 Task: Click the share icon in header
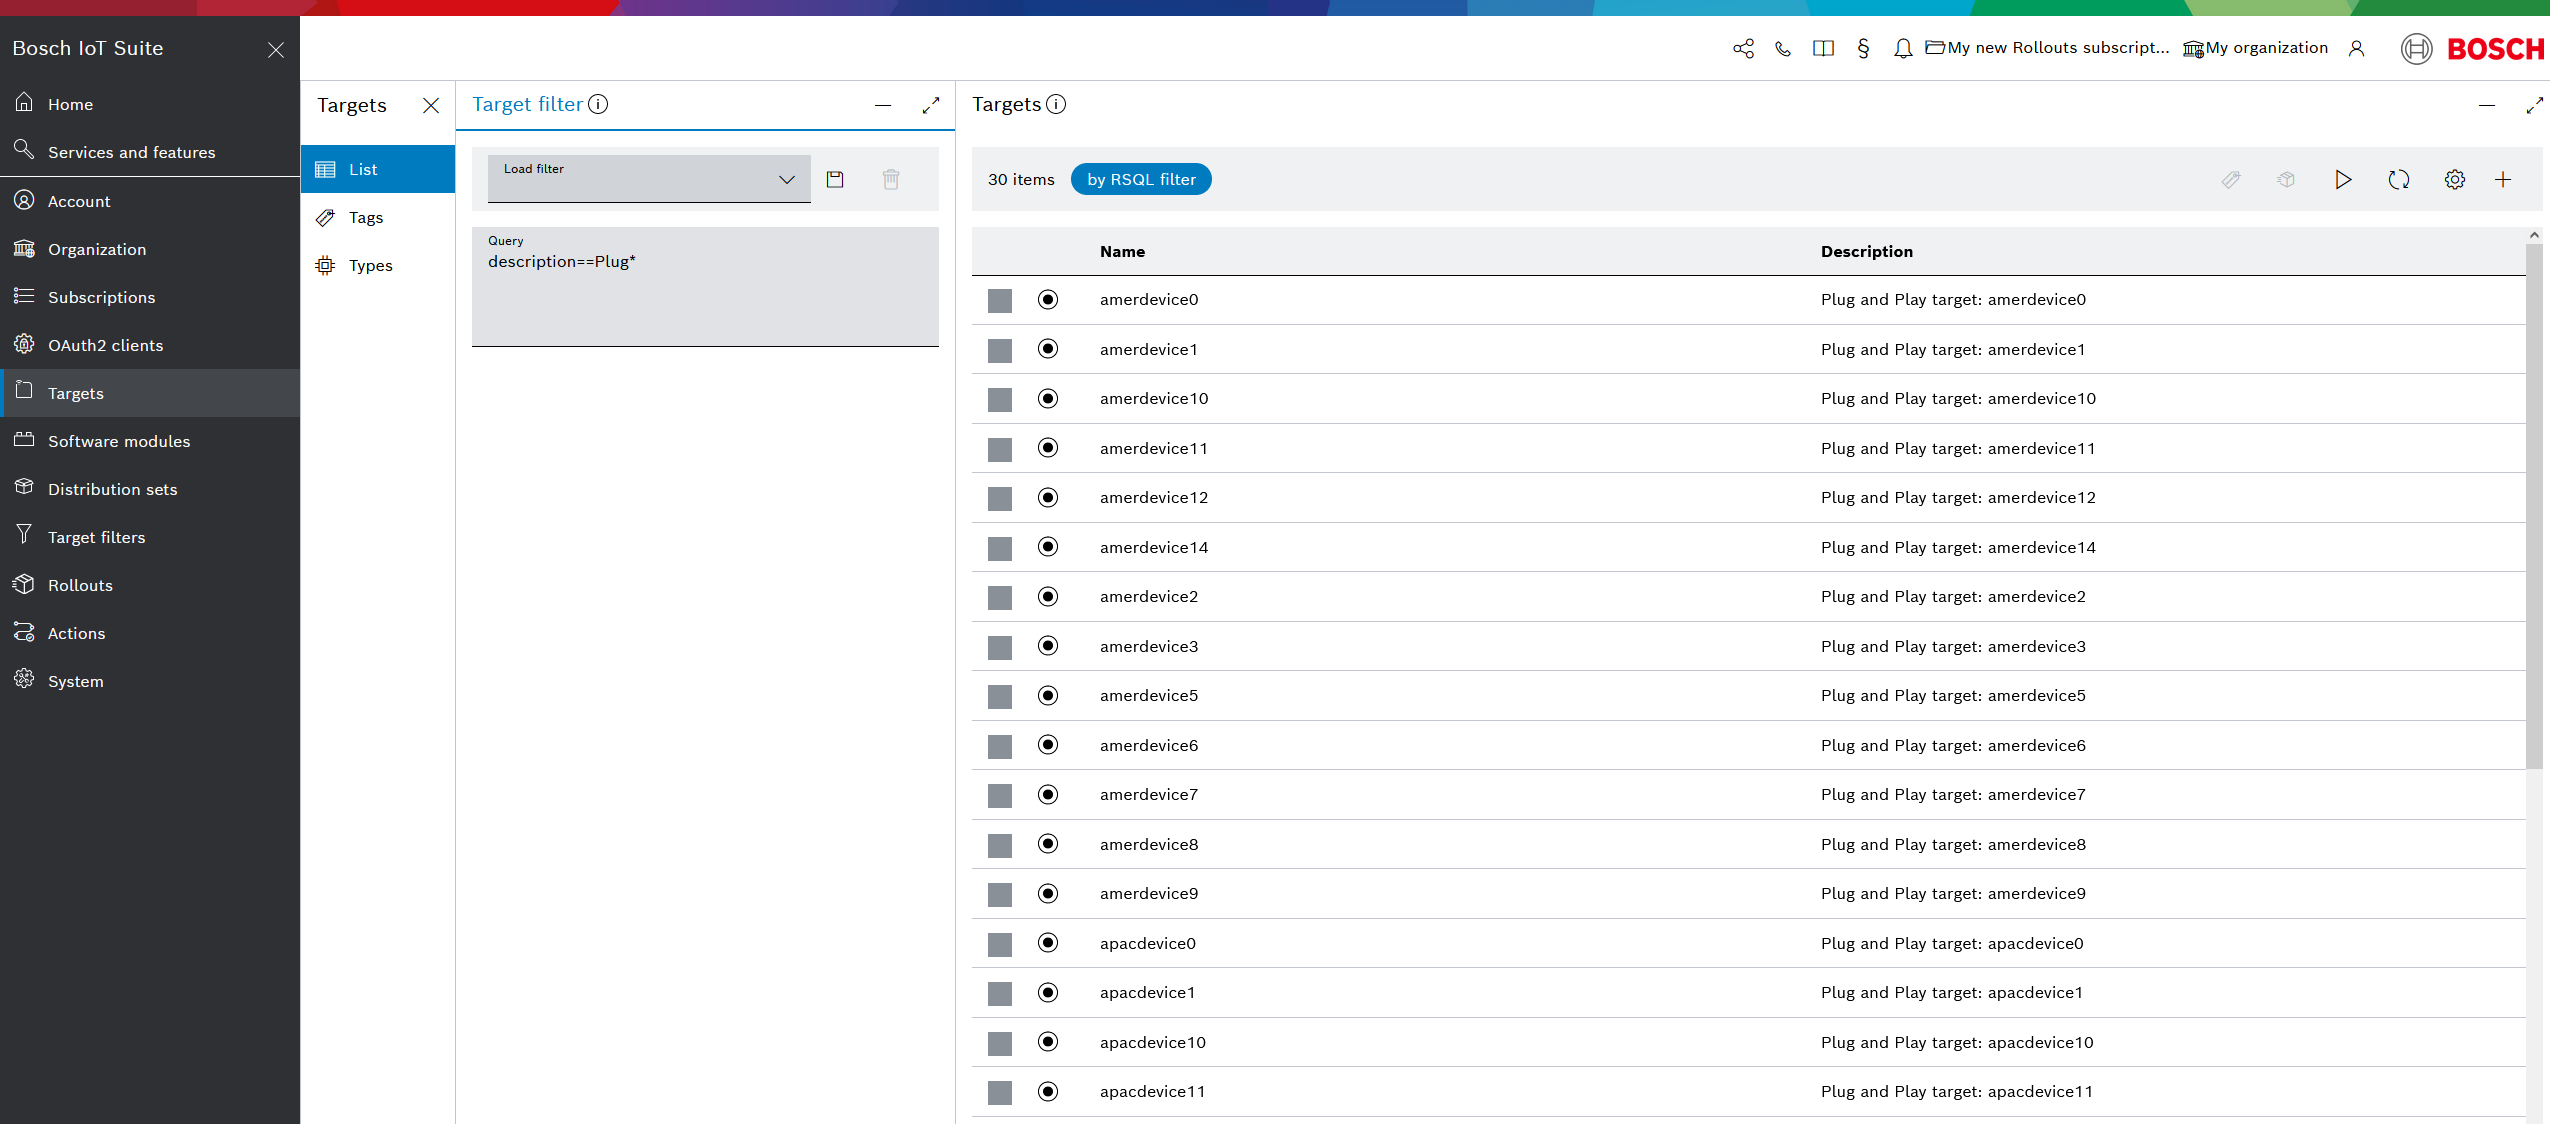[x=1743, y=48]
